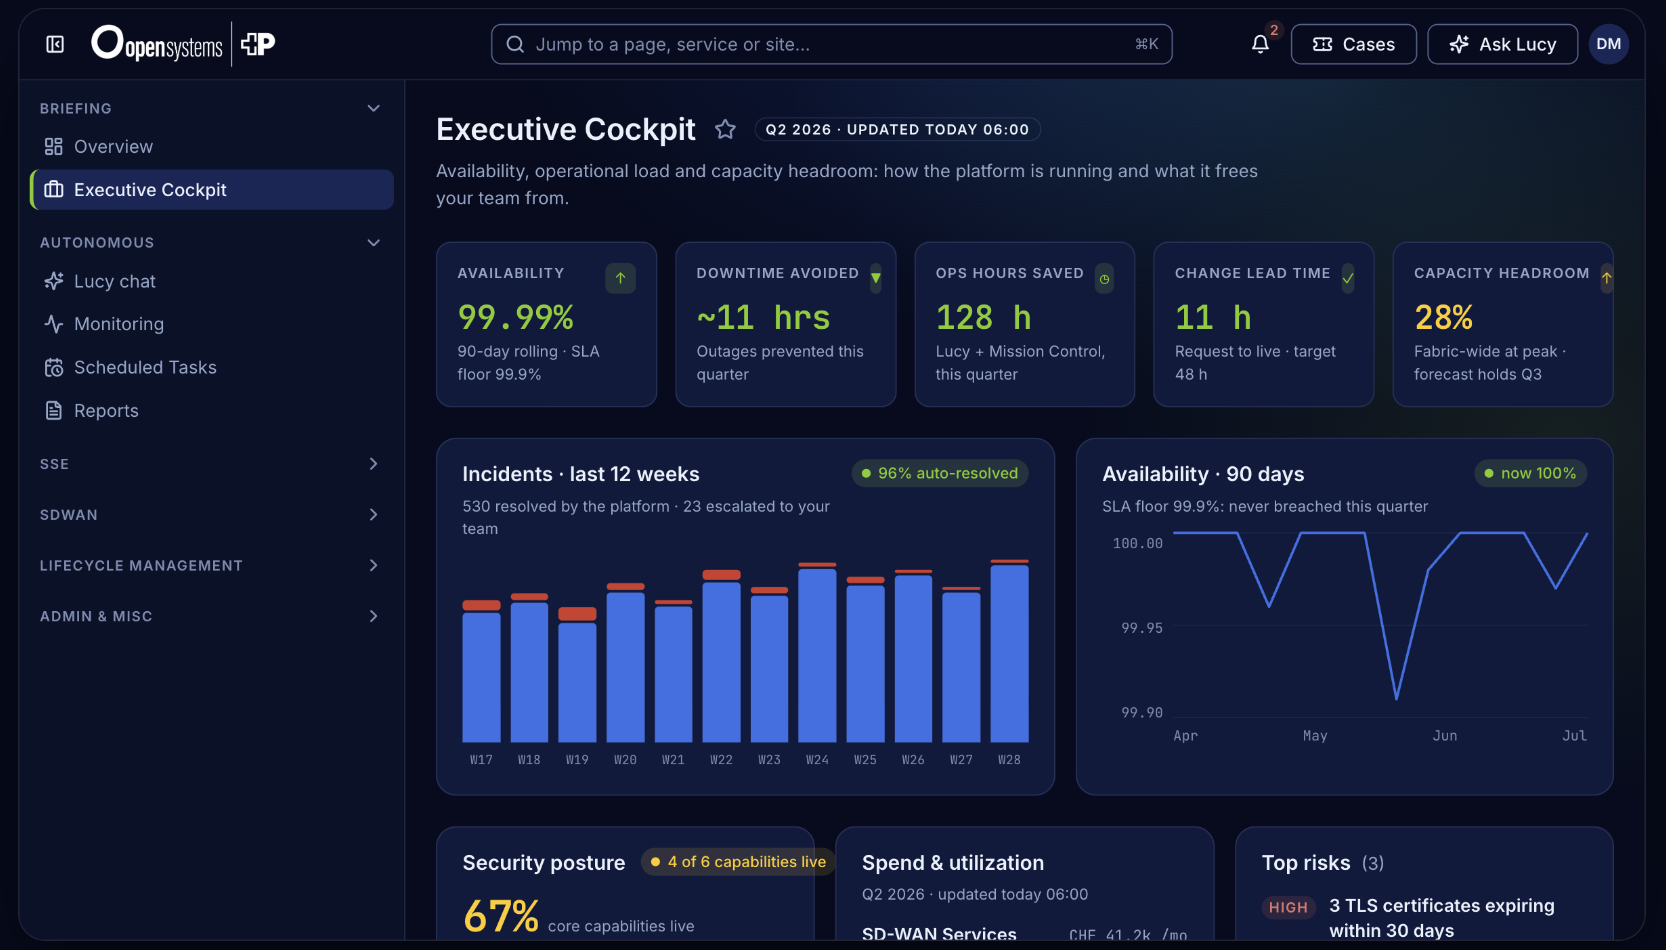Image resolution: width=1666 pixels, height=950 pixels.
Task: Open the Cases button
Action: (x=1353, y=44)
